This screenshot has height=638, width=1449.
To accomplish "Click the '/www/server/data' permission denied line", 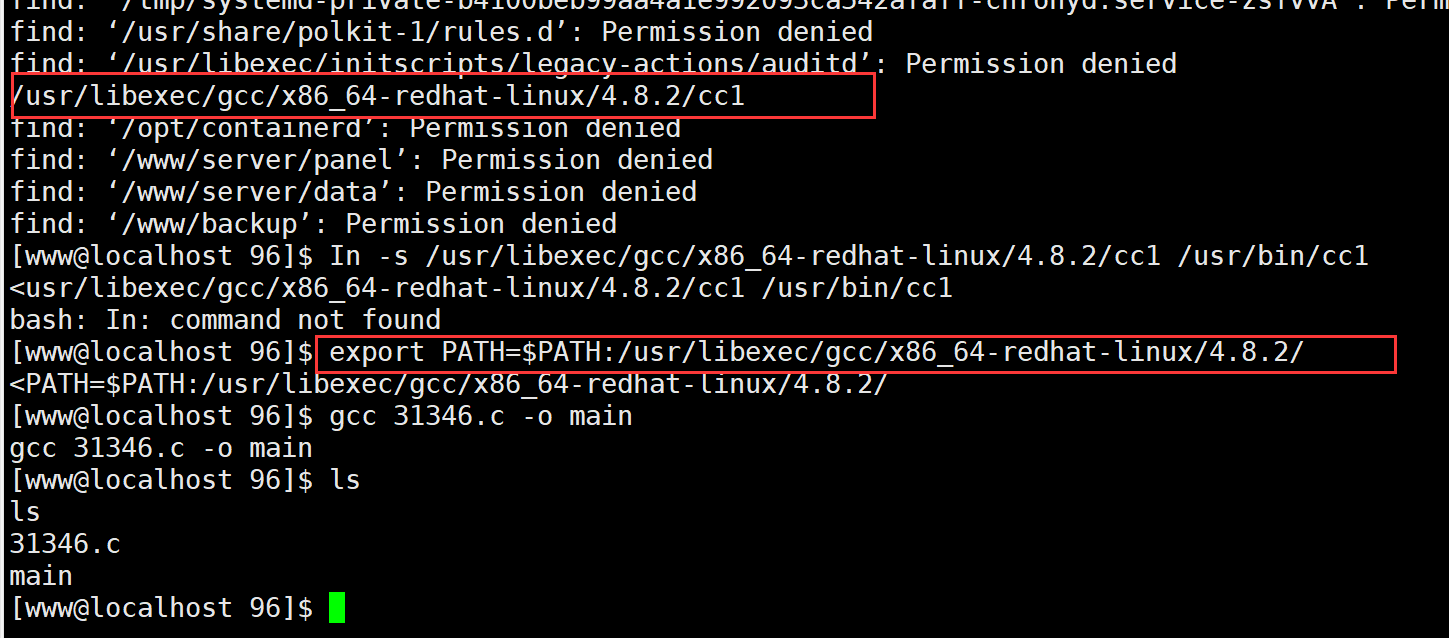I will [353, 191].
